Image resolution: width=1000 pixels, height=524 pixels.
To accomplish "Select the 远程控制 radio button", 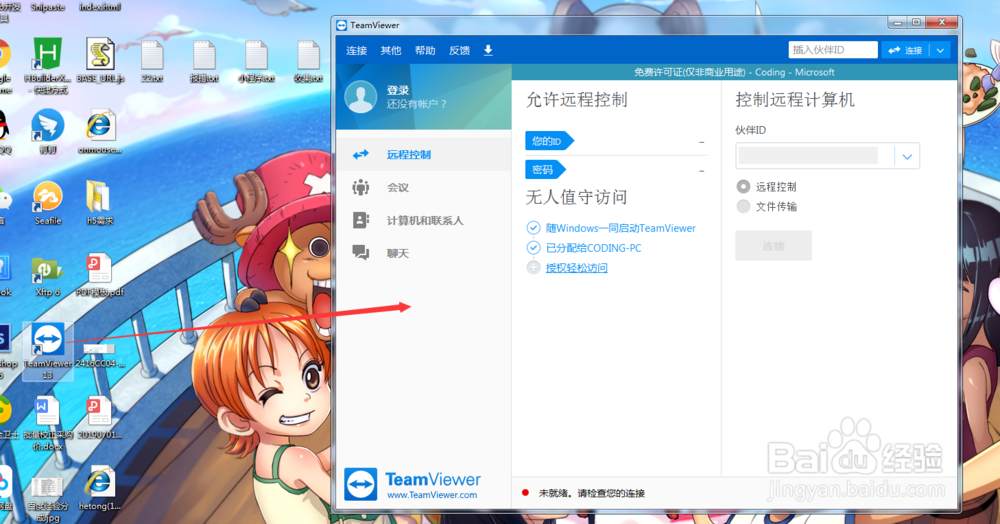I will [x=743, y=186].
